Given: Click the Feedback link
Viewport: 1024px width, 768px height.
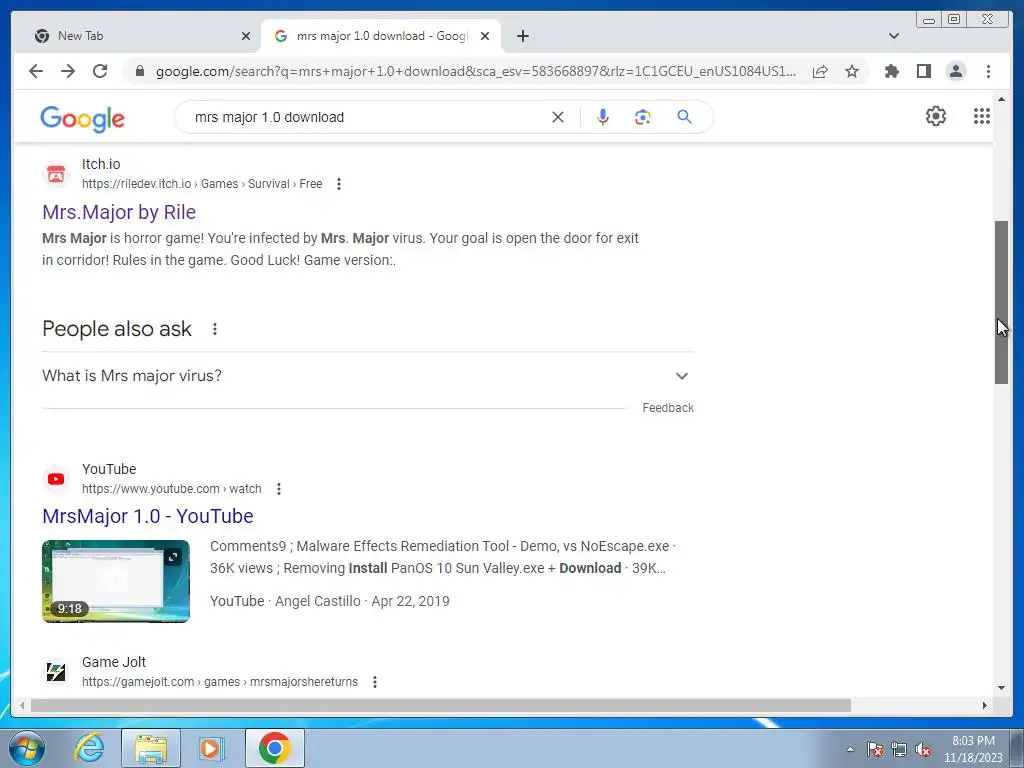Looking at the screenshot, I should (x=668, y=408).
